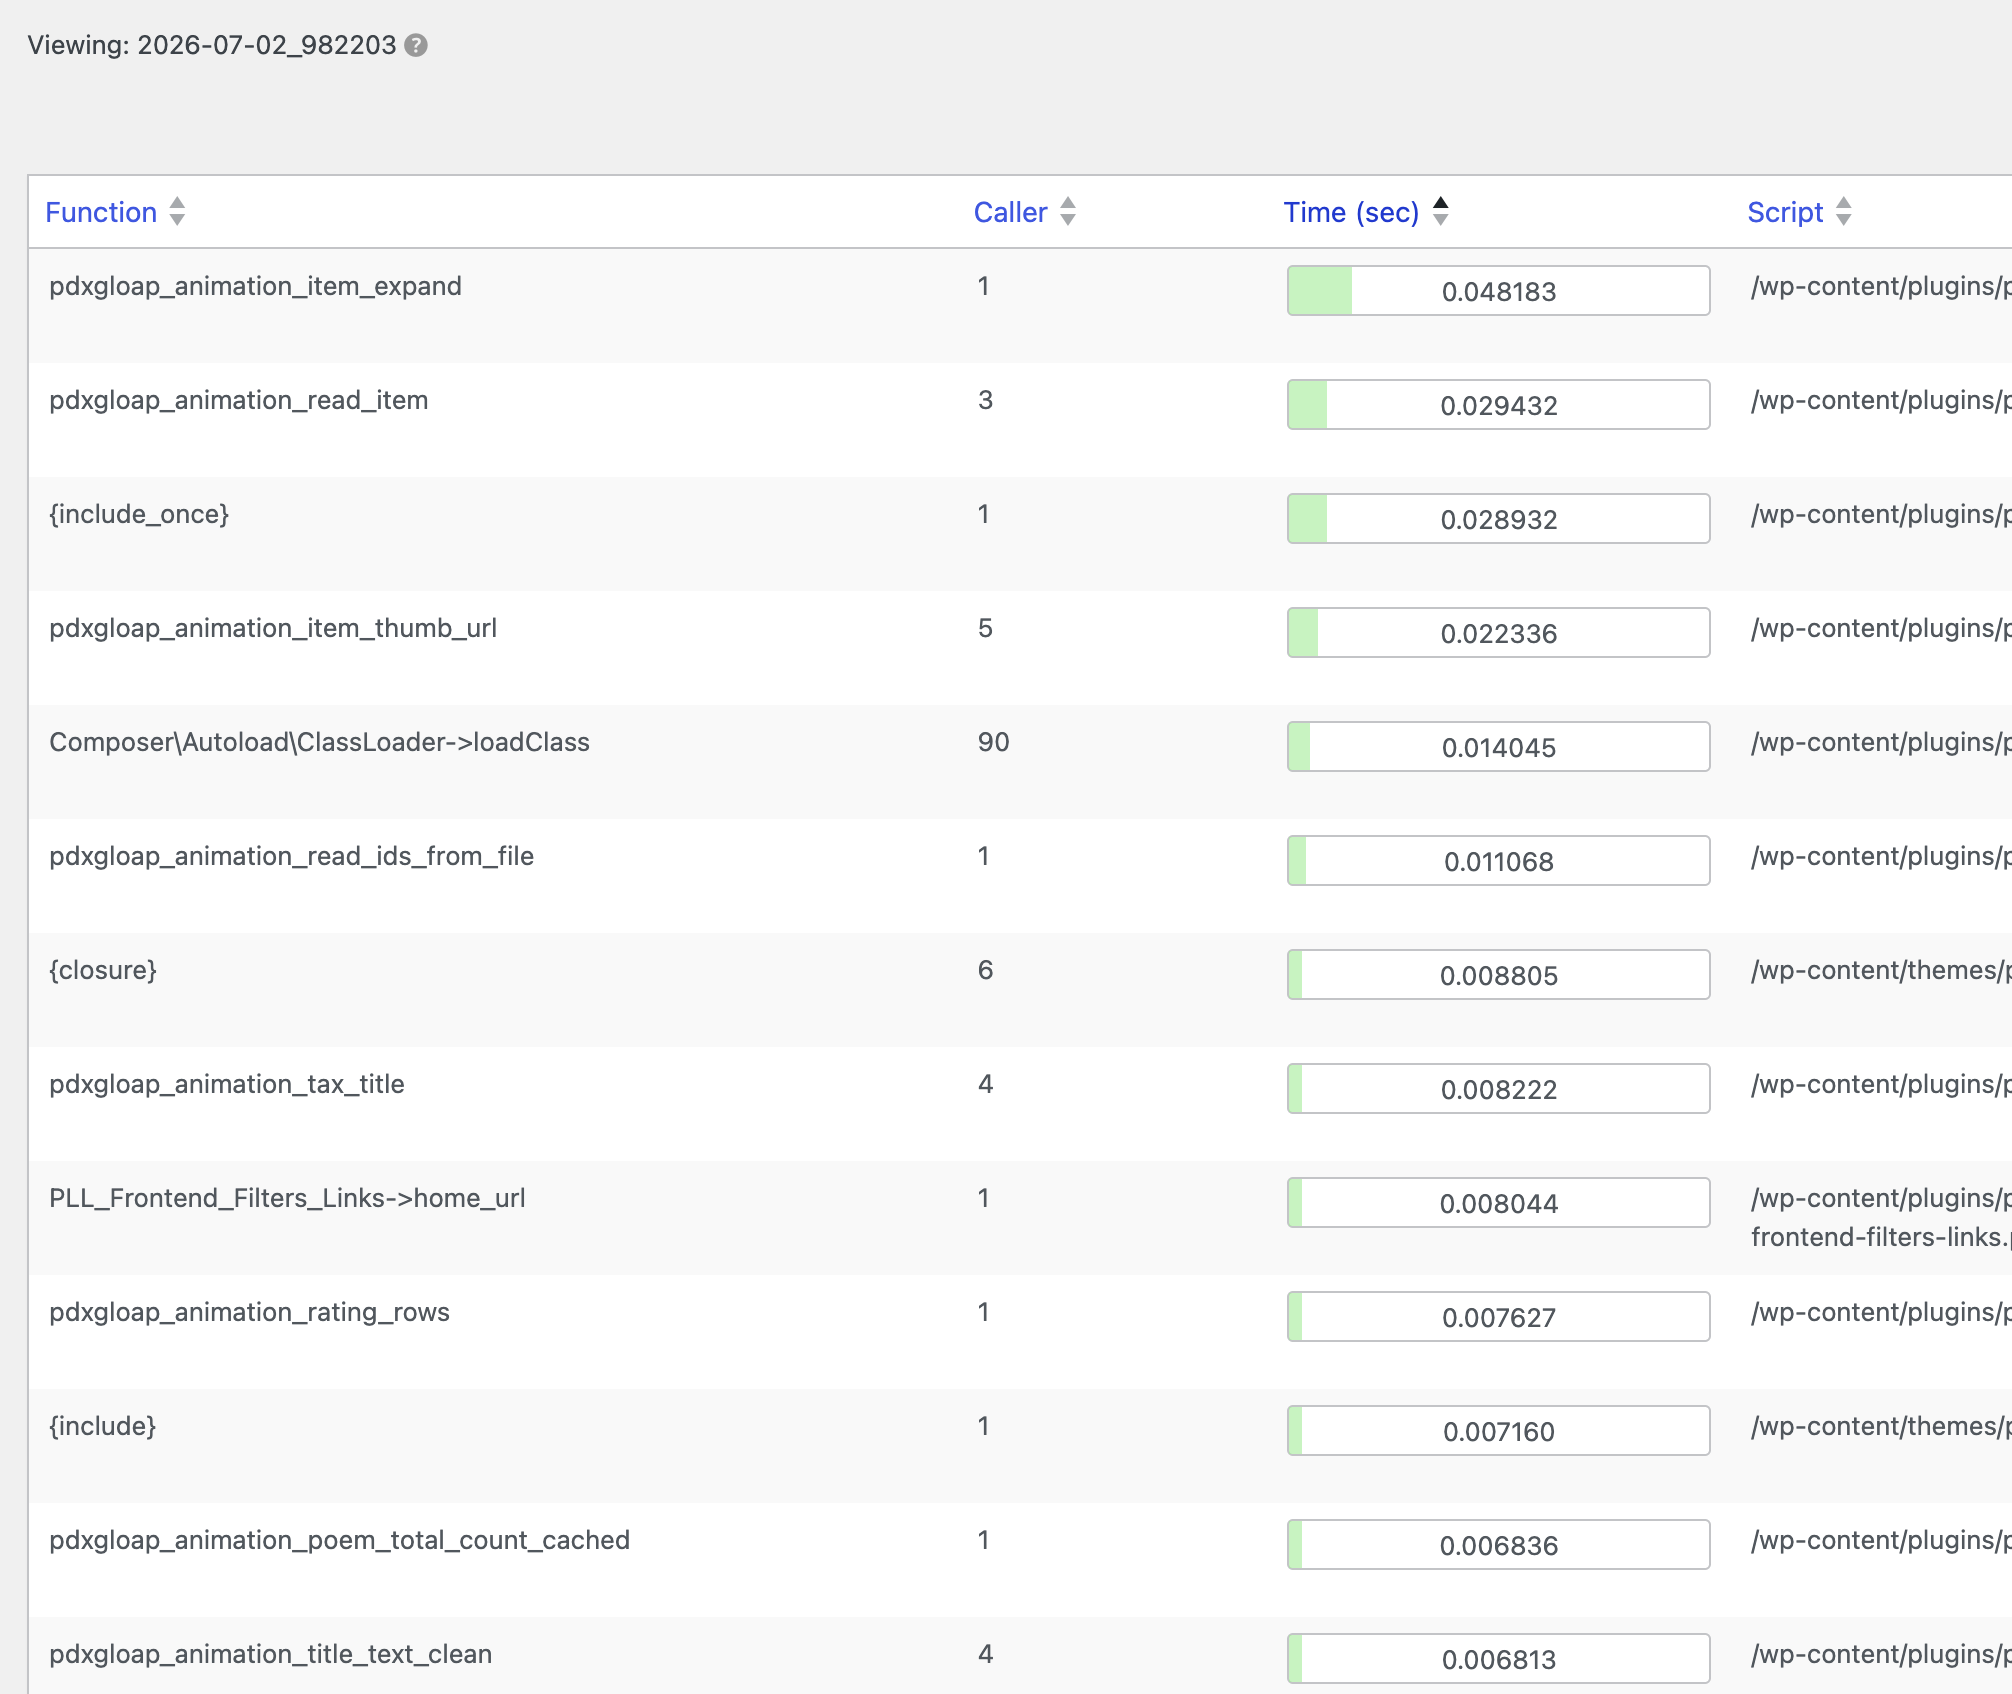This screenshot has width=2012, height=1694.
Task: Click script path for animation_item_expand row
Action: click(x=1881, y=286)
